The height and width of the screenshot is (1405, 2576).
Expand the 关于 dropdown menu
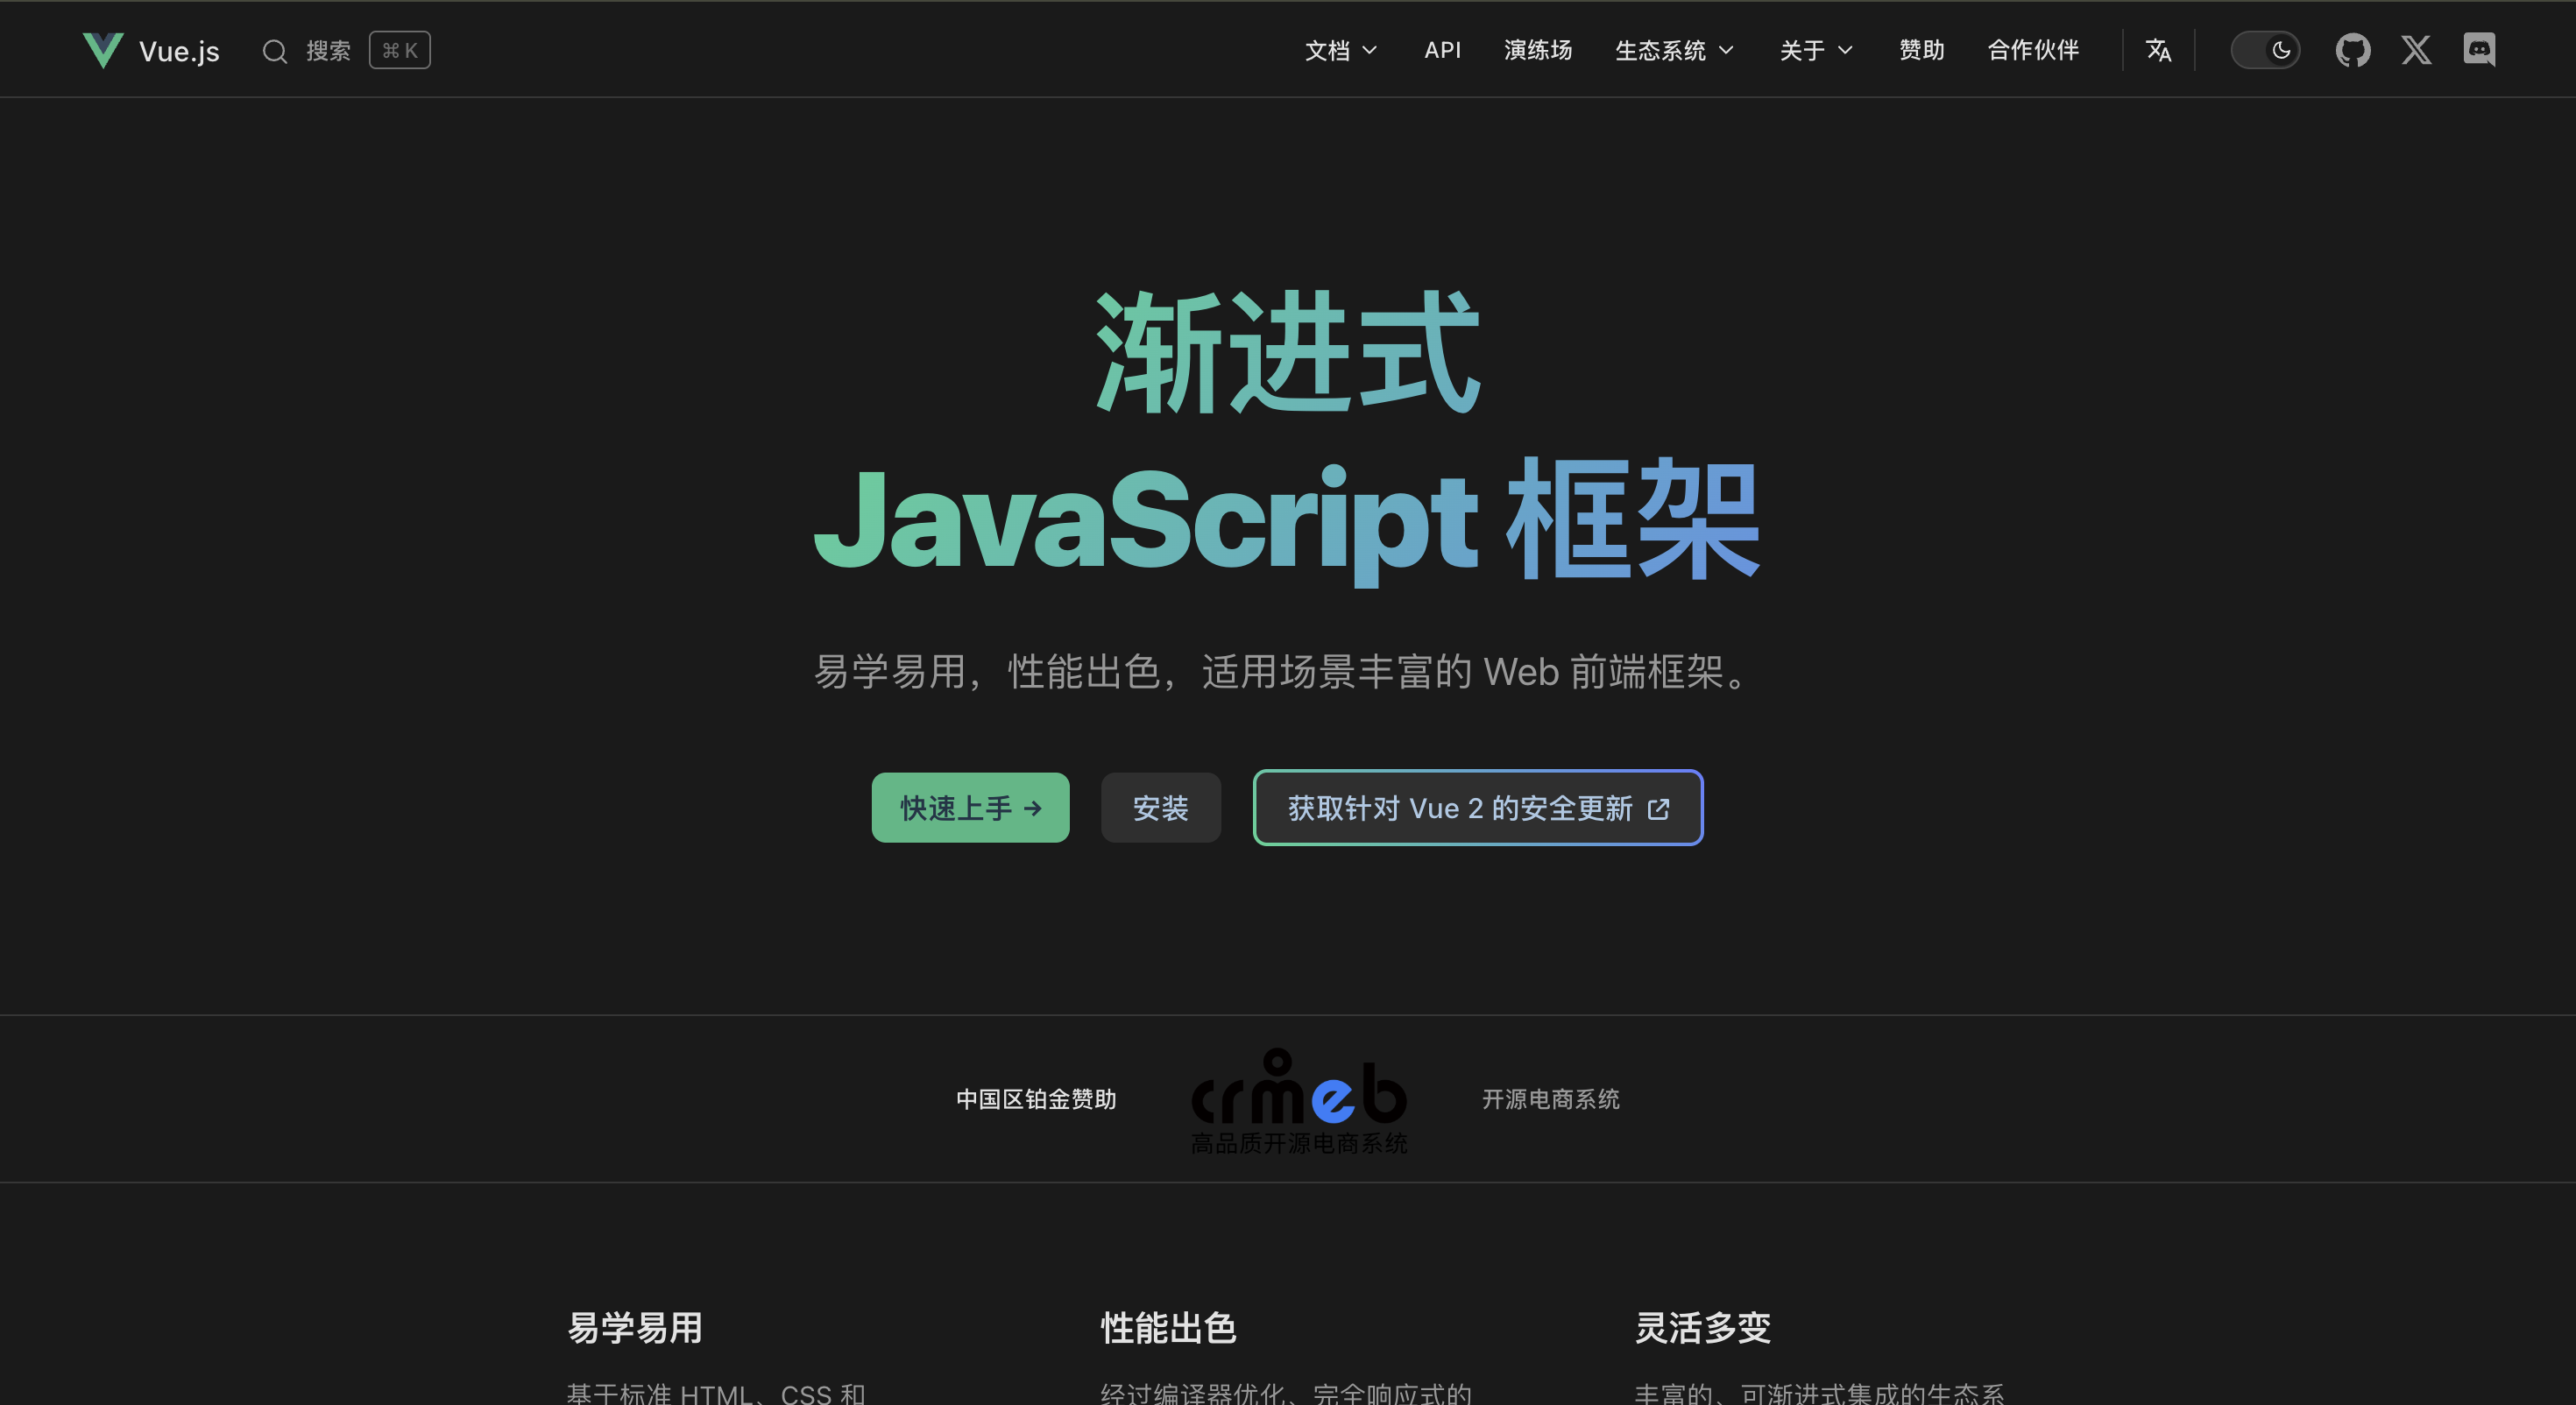click(x=1815, y=50)
